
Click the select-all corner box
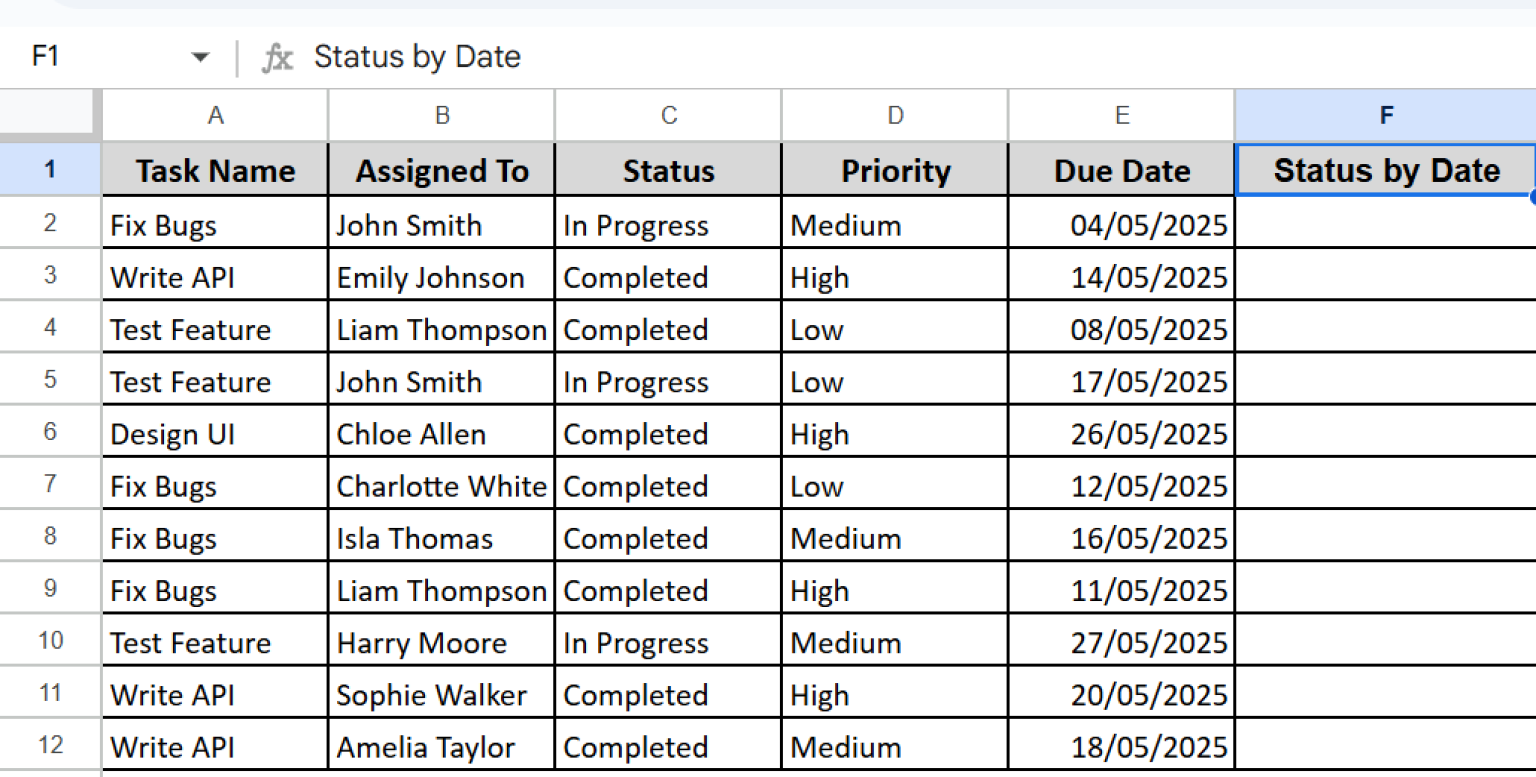point(50,116)
